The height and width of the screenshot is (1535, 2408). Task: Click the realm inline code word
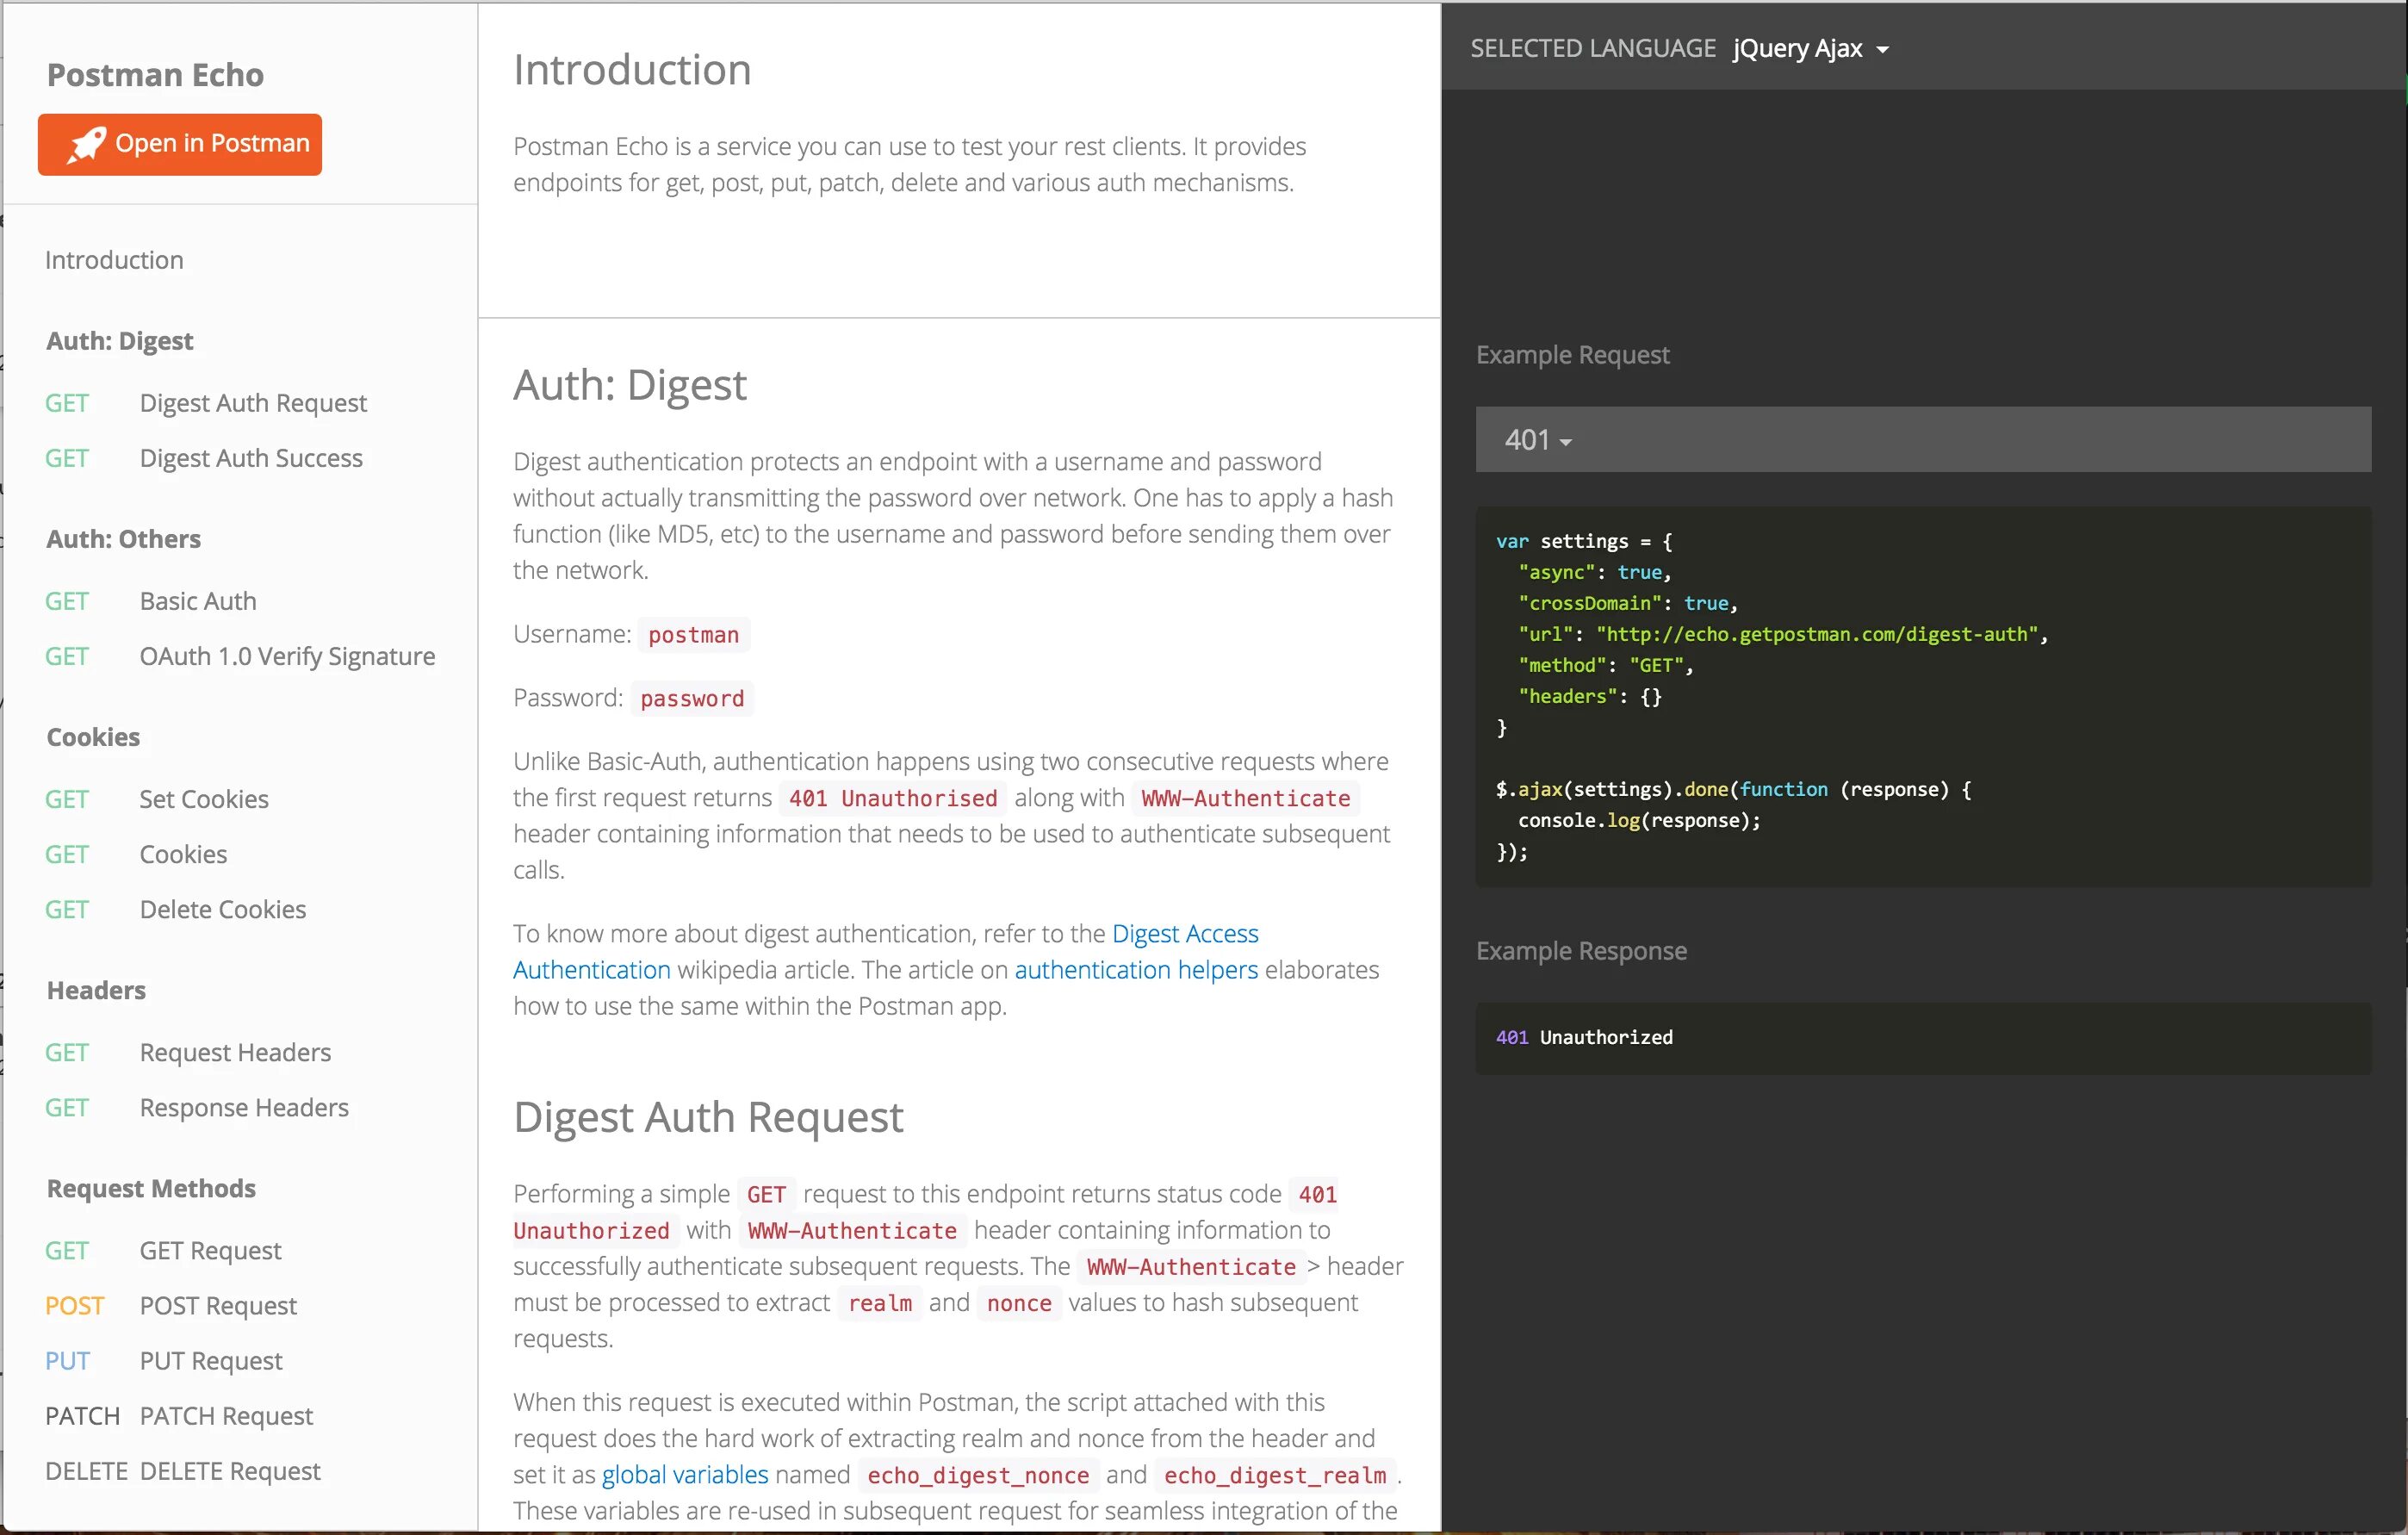pyautogui.click(x=880, y=1303)
